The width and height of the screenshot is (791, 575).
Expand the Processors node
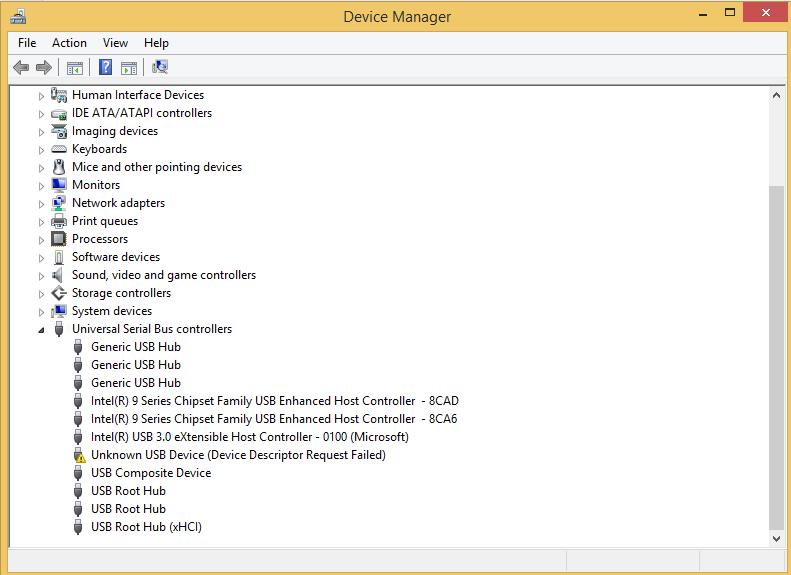coord(41,240)
